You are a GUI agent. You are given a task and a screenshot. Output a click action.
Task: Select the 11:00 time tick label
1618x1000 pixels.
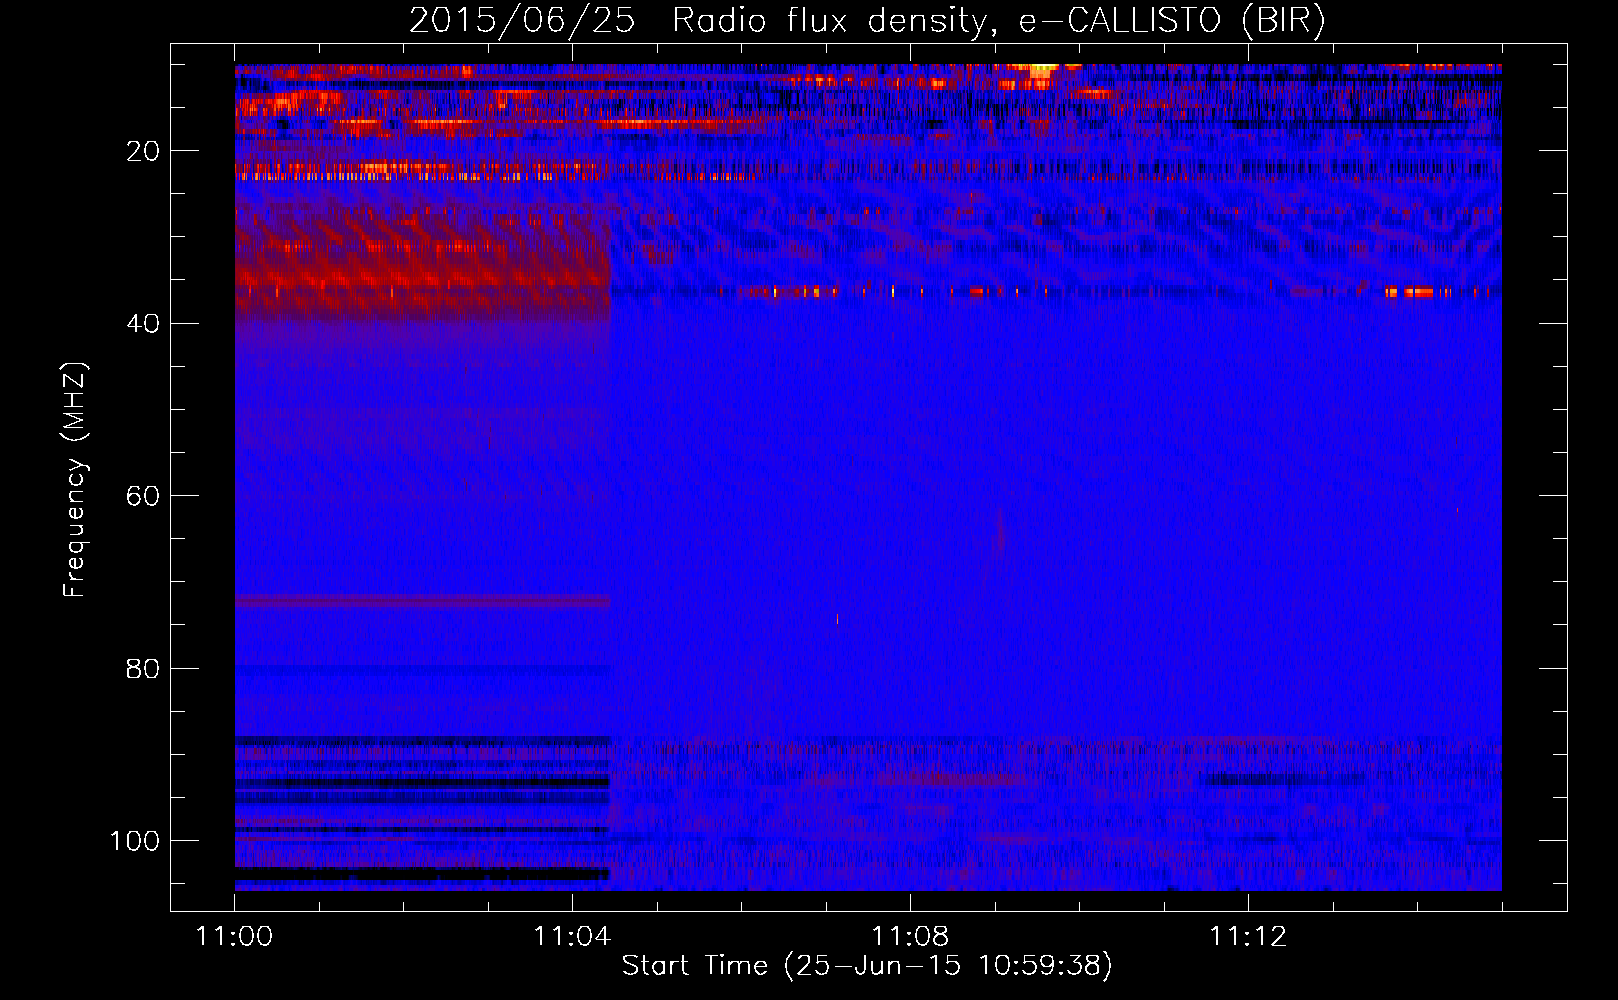(x=234, y=937)
